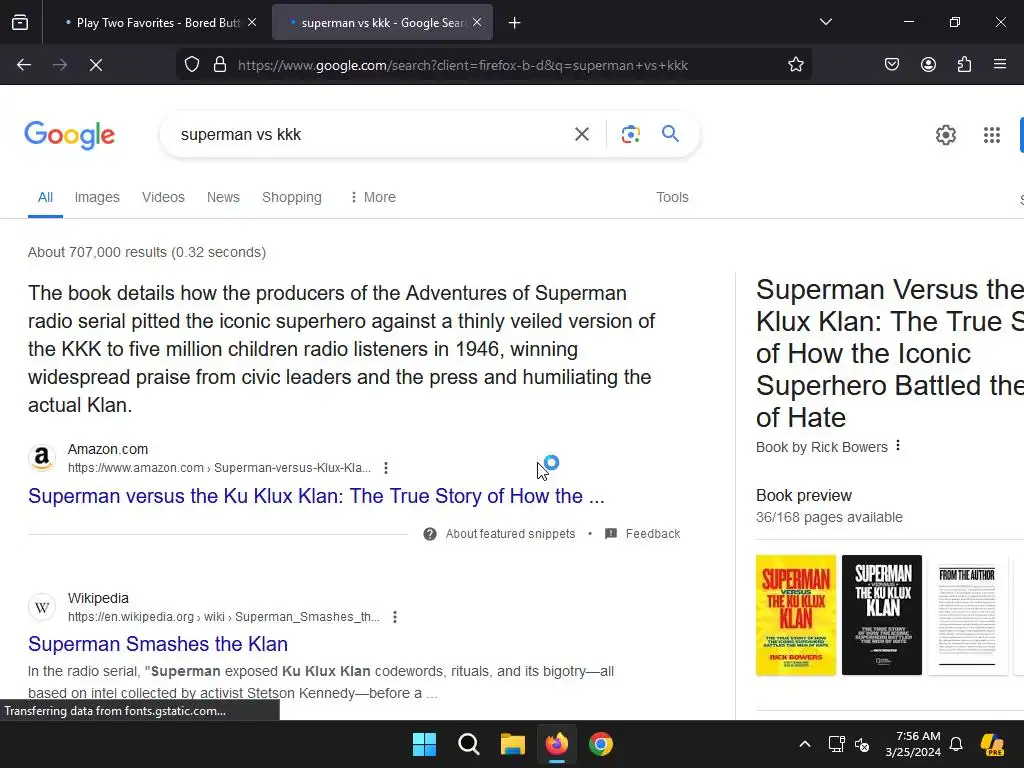List all open tabs dropdown
The image size is (1024, 768).
(825, 22)
